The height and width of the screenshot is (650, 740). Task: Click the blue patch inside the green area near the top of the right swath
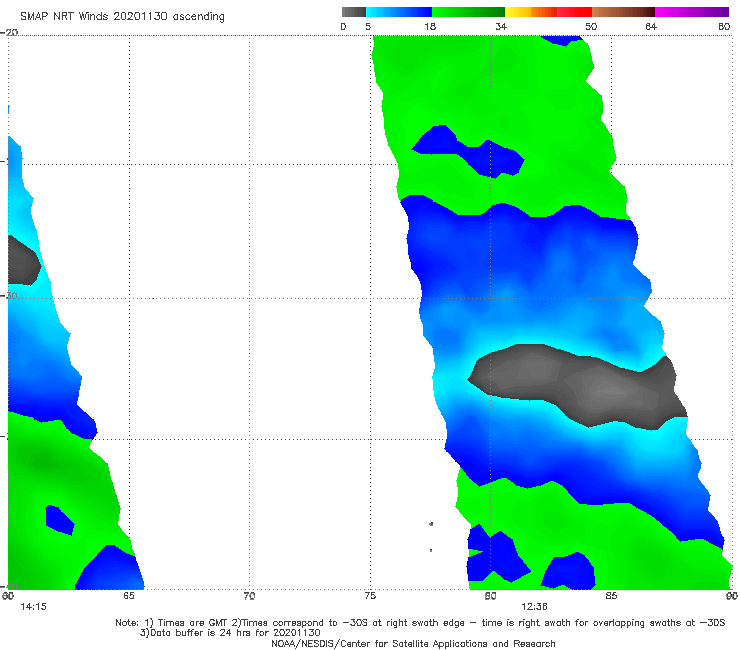point(467,152)
